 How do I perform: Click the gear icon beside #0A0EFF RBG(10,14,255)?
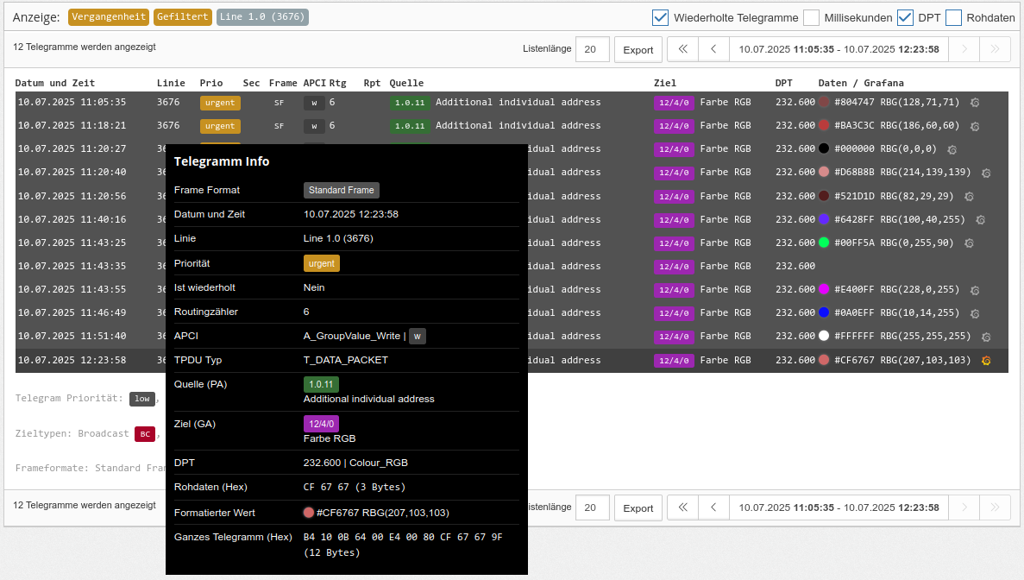[974, 314]
